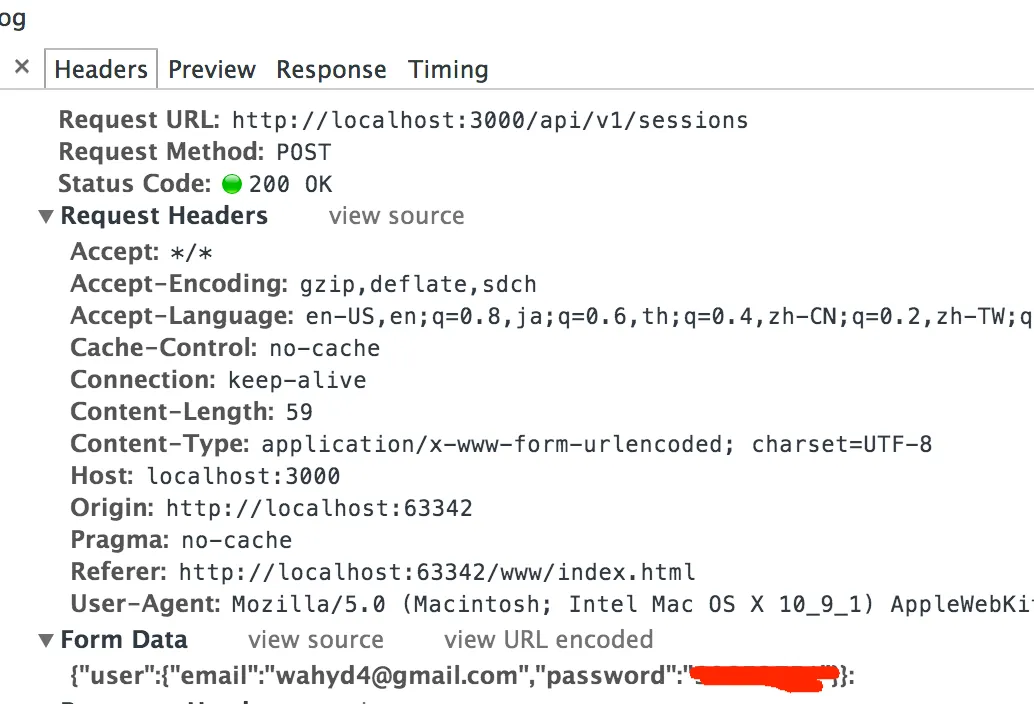Click the POST request method value

(x=303, y=152)
